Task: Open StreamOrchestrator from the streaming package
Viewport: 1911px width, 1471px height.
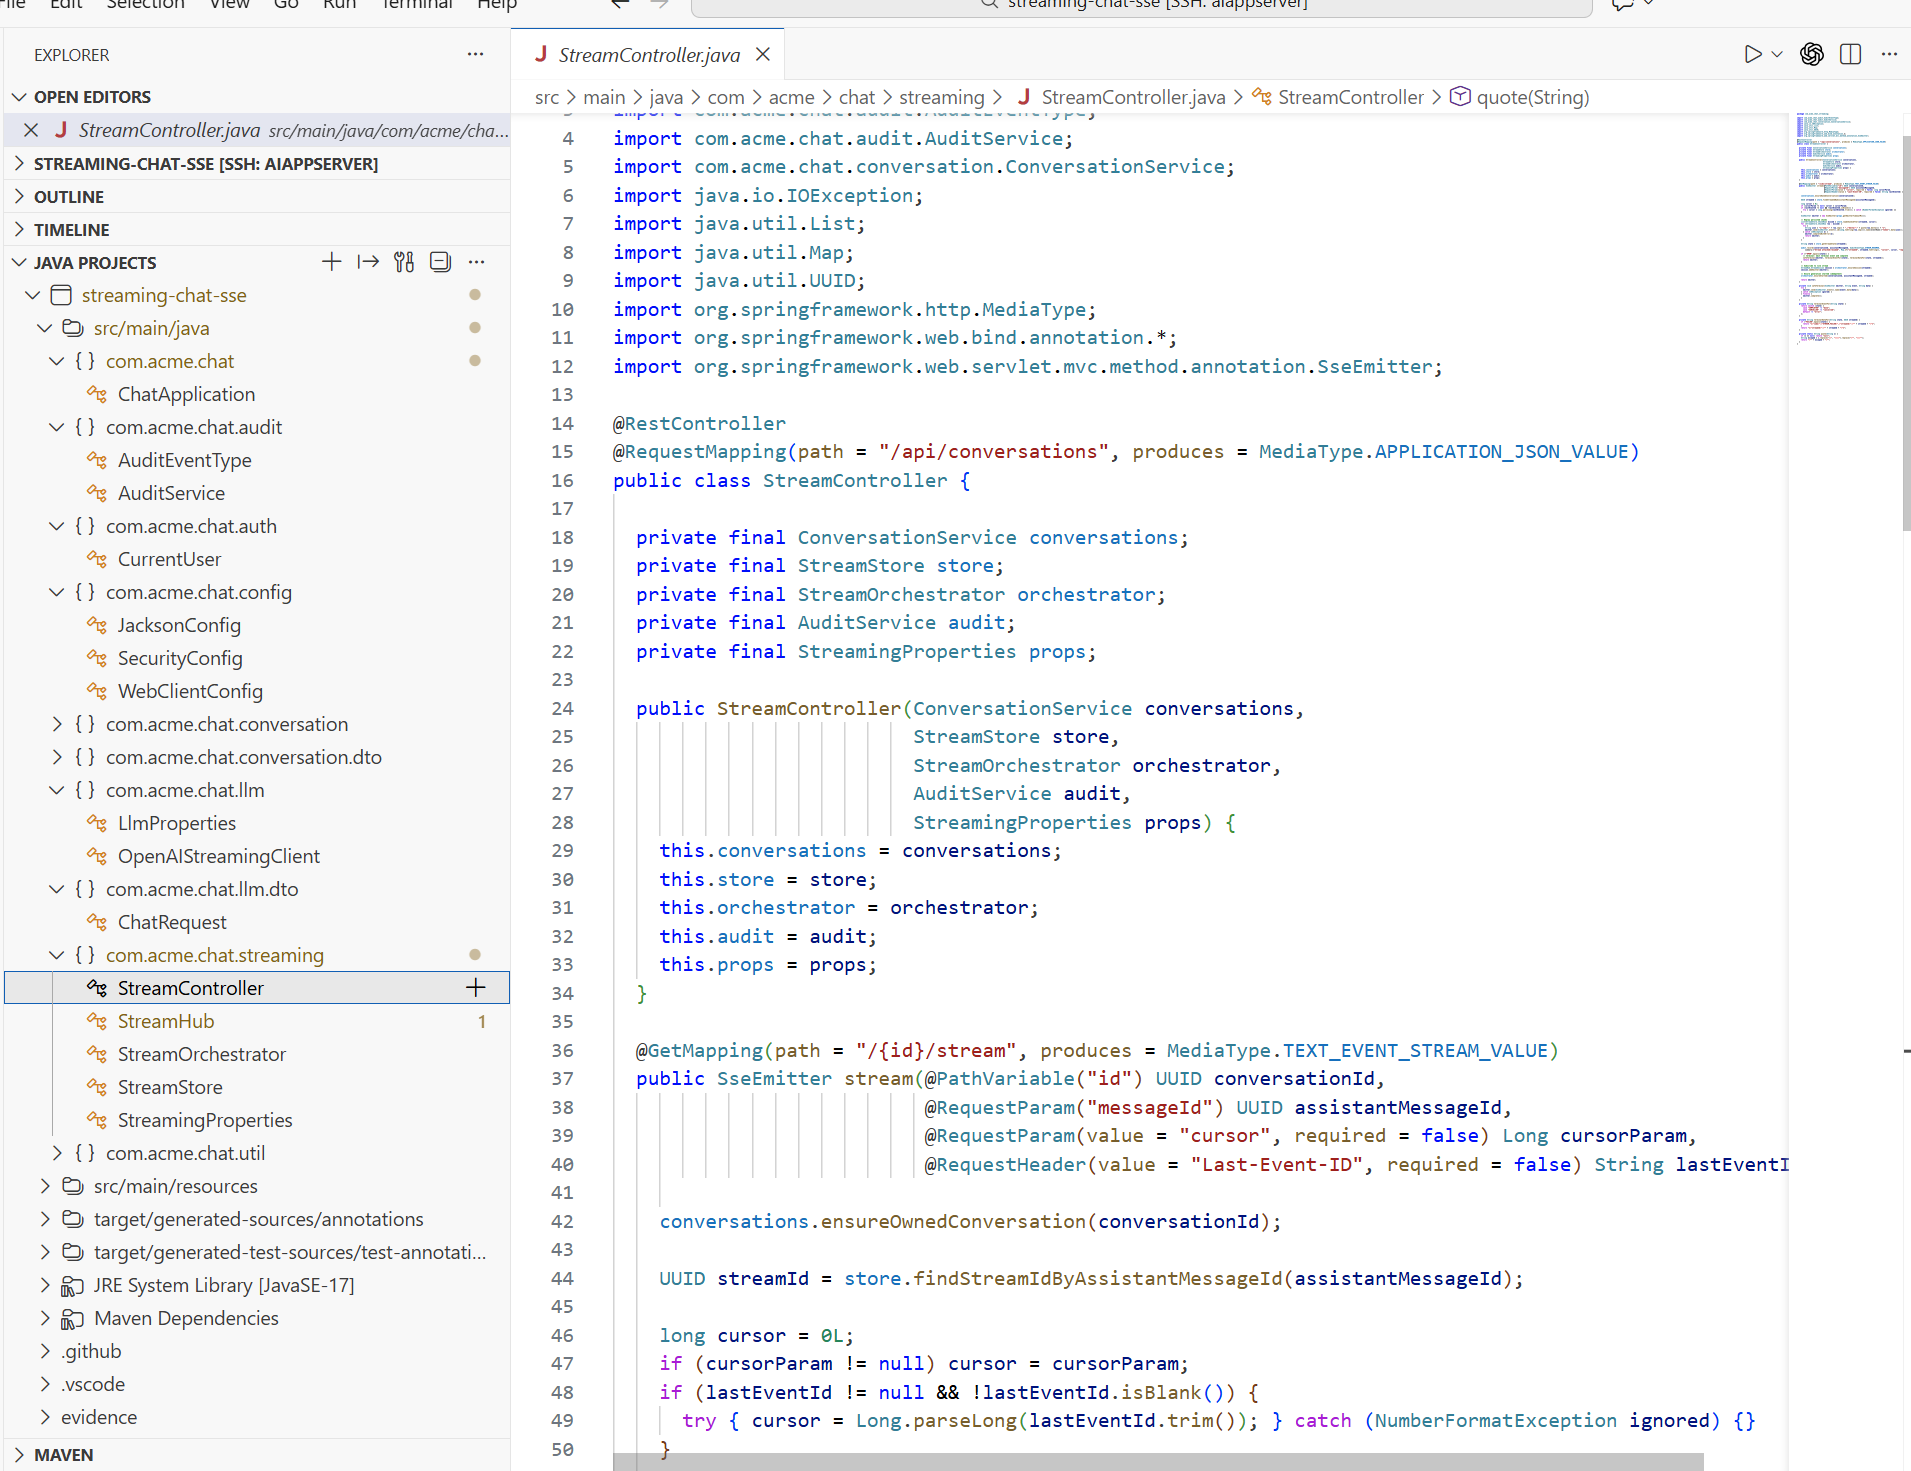Action: coord(200,1053)
